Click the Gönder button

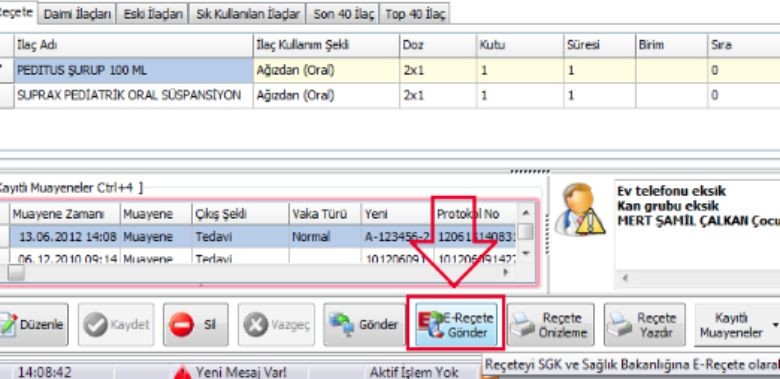tap(364, 325)
